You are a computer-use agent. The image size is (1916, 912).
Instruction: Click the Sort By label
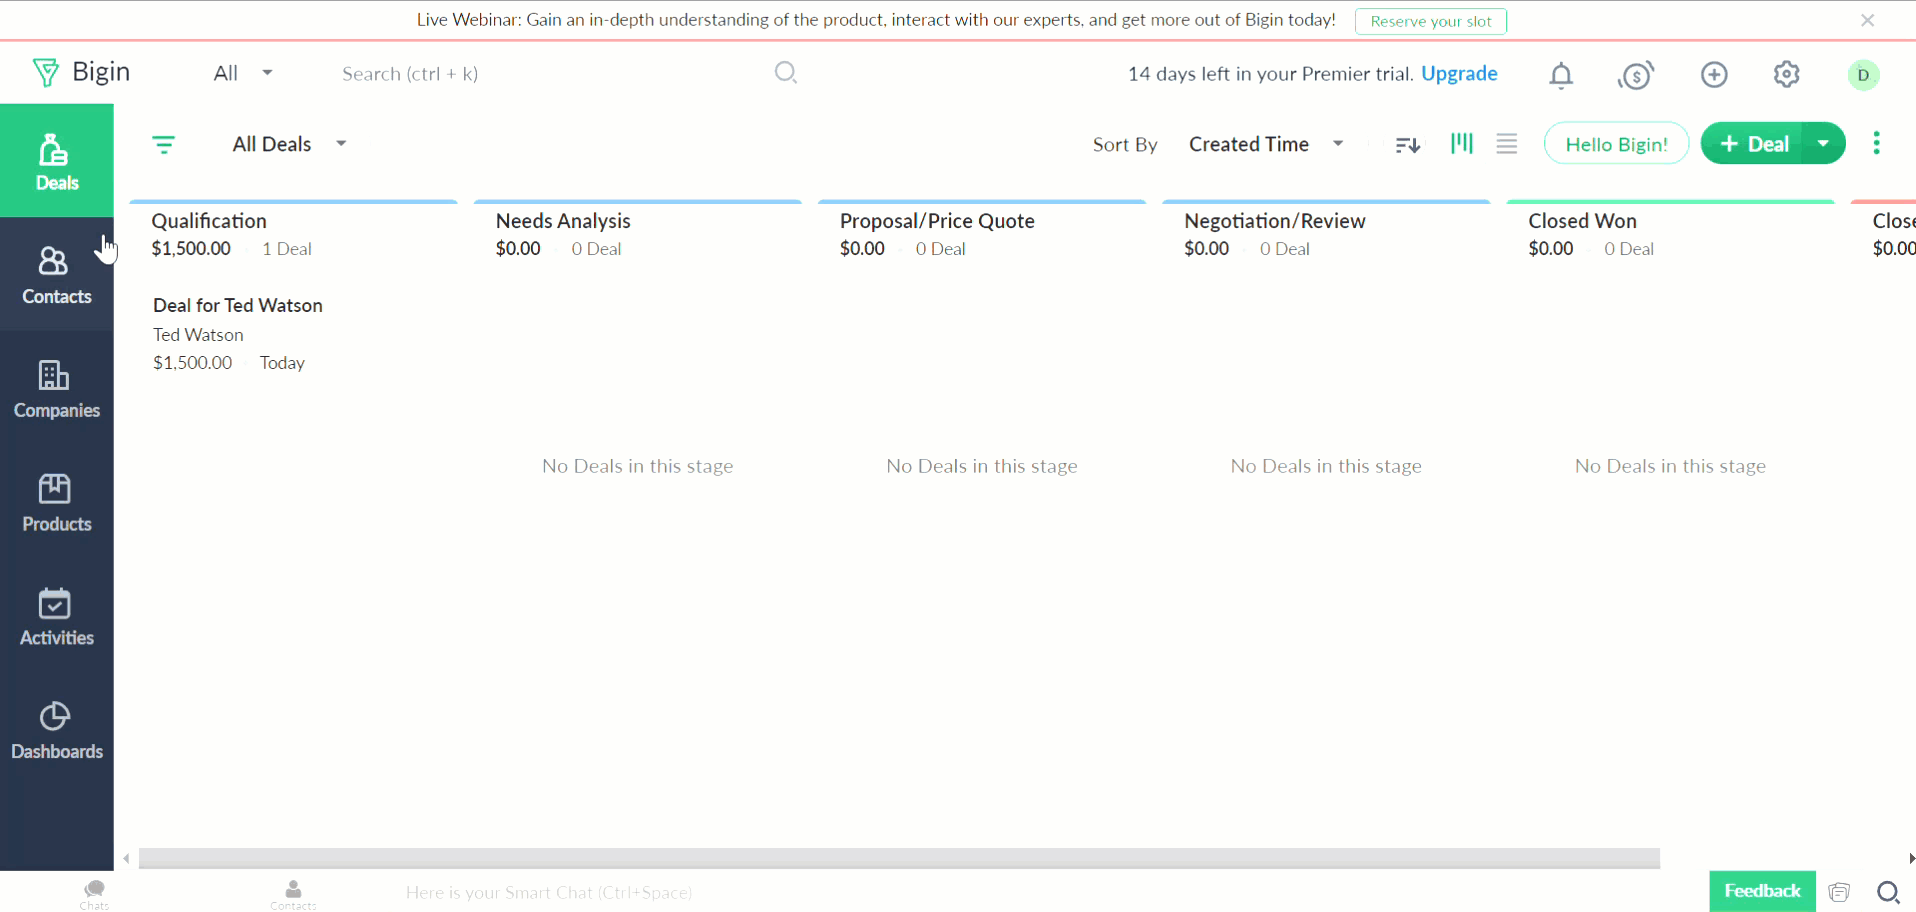[x=1125, y=145]
